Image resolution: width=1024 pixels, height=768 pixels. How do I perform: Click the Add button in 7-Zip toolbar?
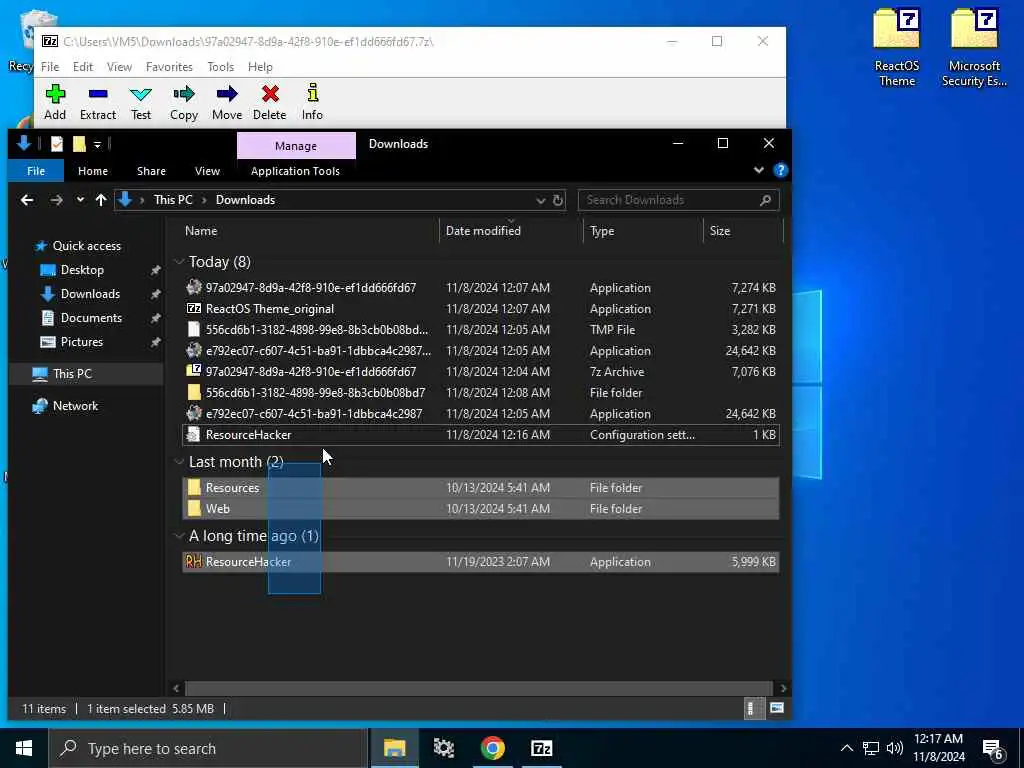(55, 103)
